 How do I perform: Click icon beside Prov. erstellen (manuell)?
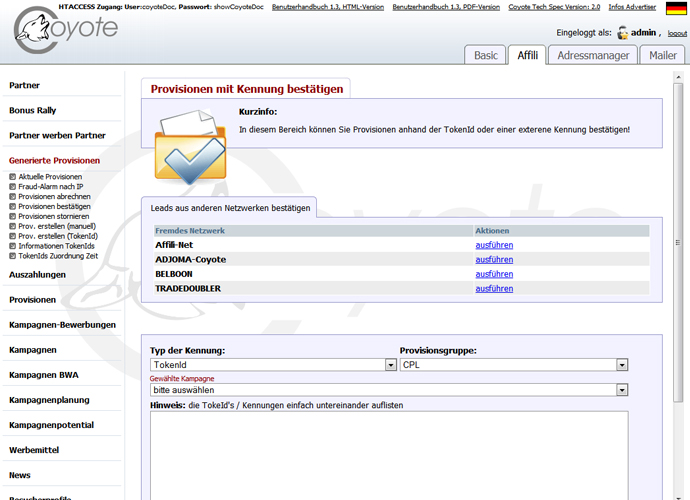(12, 226)
